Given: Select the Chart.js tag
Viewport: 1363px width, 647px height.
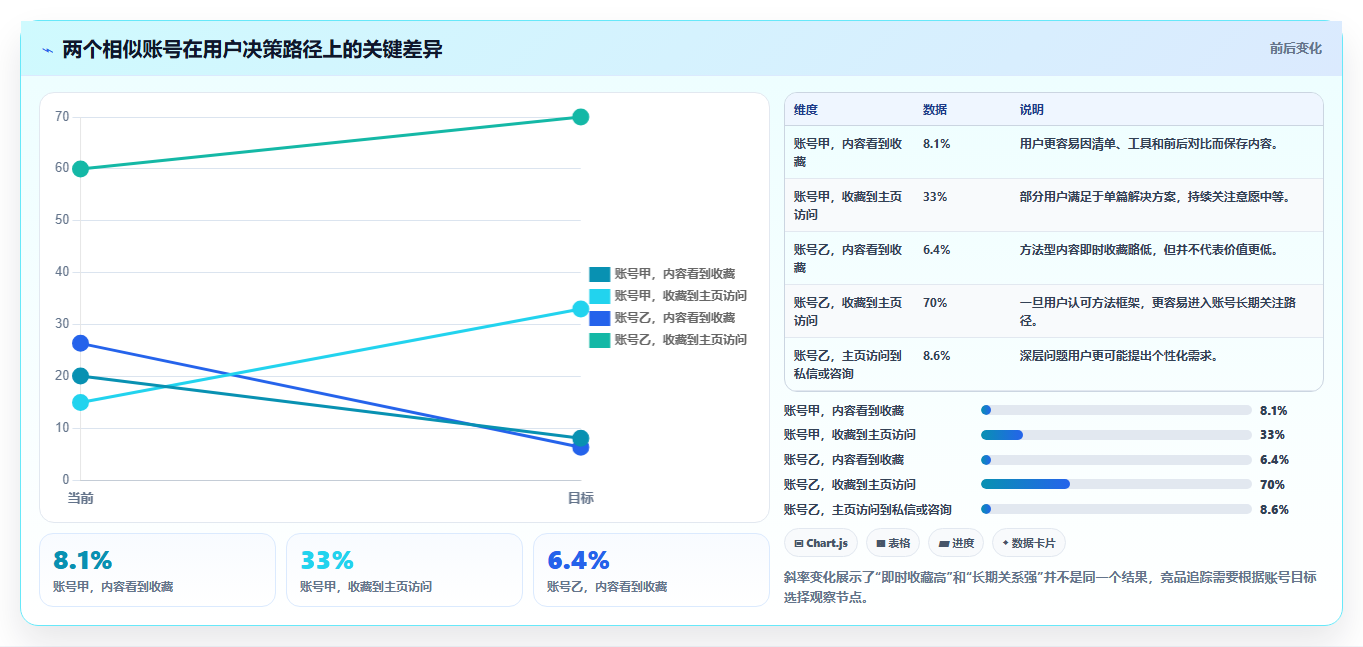Looking at the screenshot, I should 821,542.
